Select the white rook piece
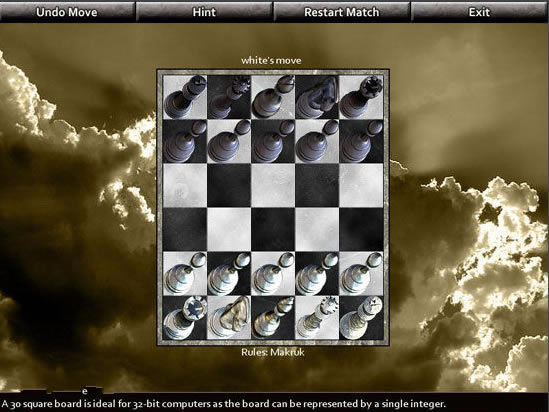The height and width of the screenshot is (412, 549). (185, 318)
